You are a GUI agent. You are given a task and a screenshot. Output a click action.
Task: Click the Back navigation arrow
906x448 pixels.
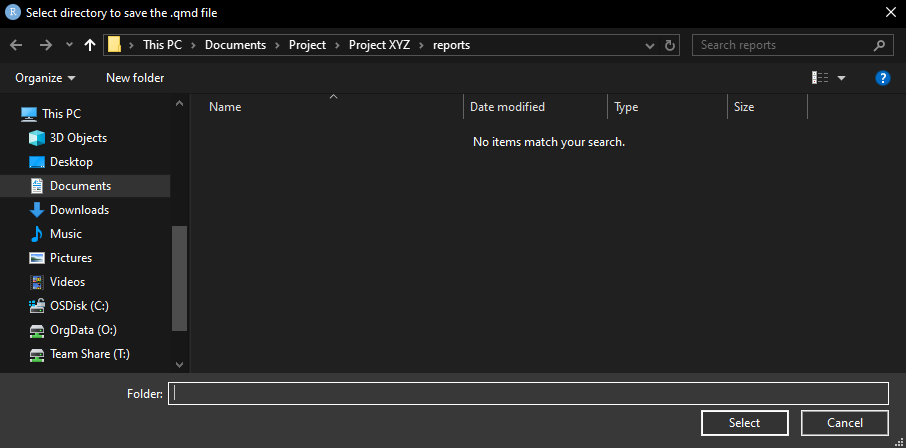[16, 45]
